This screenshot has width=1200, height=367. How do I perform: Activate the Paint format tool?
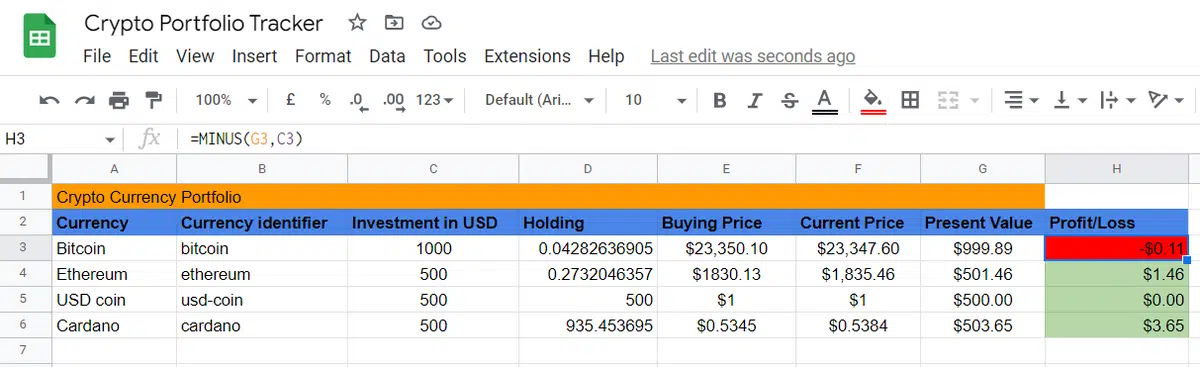[153, 100]
